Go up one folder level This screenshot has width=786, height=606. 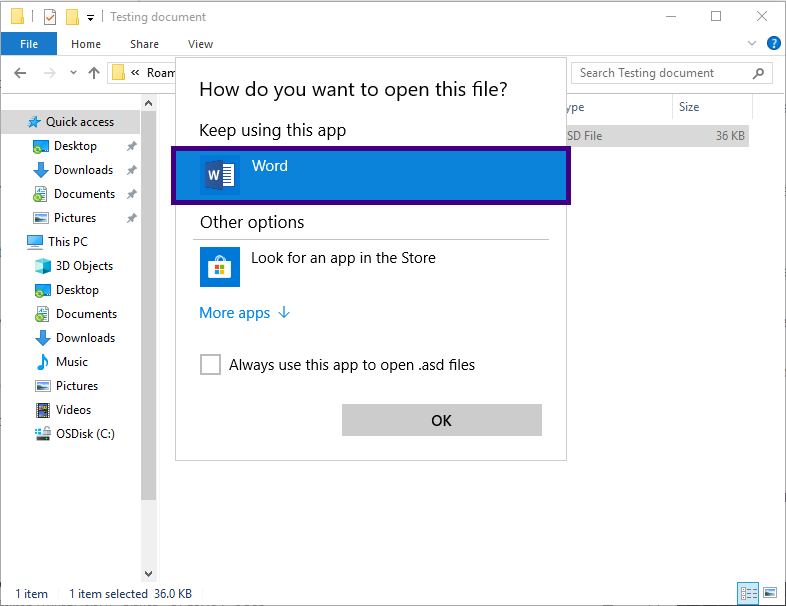tap(94, 73)
